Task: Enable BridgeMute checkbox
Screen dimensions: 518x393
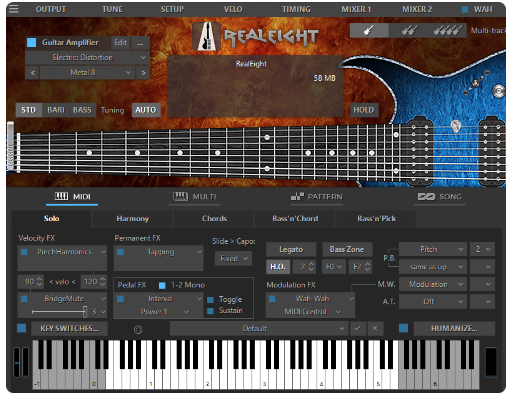Action: click(24, 299)
